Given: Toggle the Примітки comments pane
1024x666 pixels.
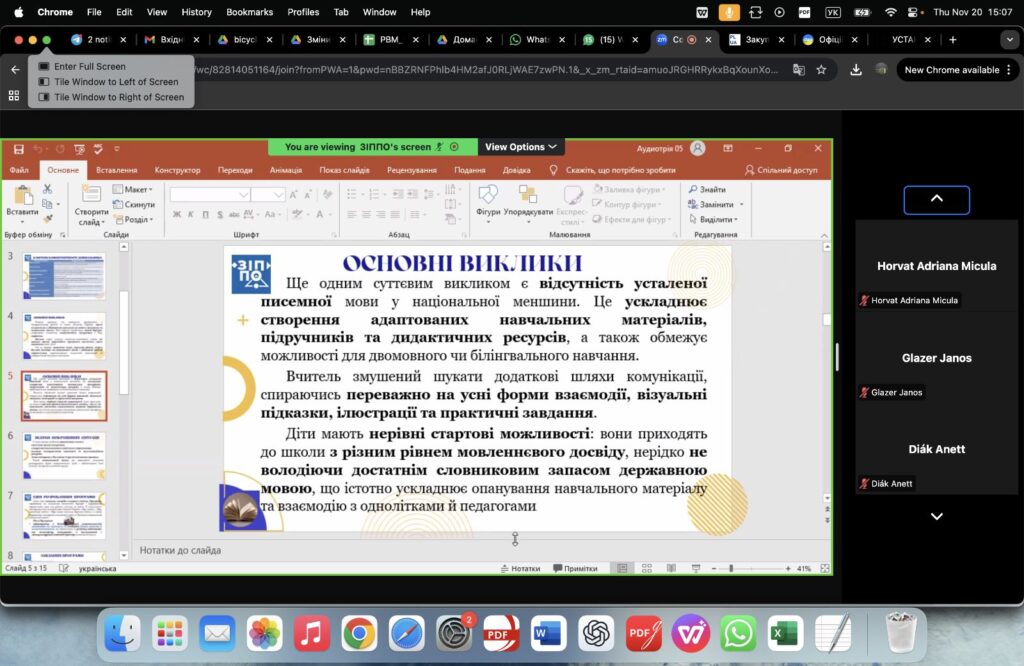Looking at the screenshot, I should (574, 568).
